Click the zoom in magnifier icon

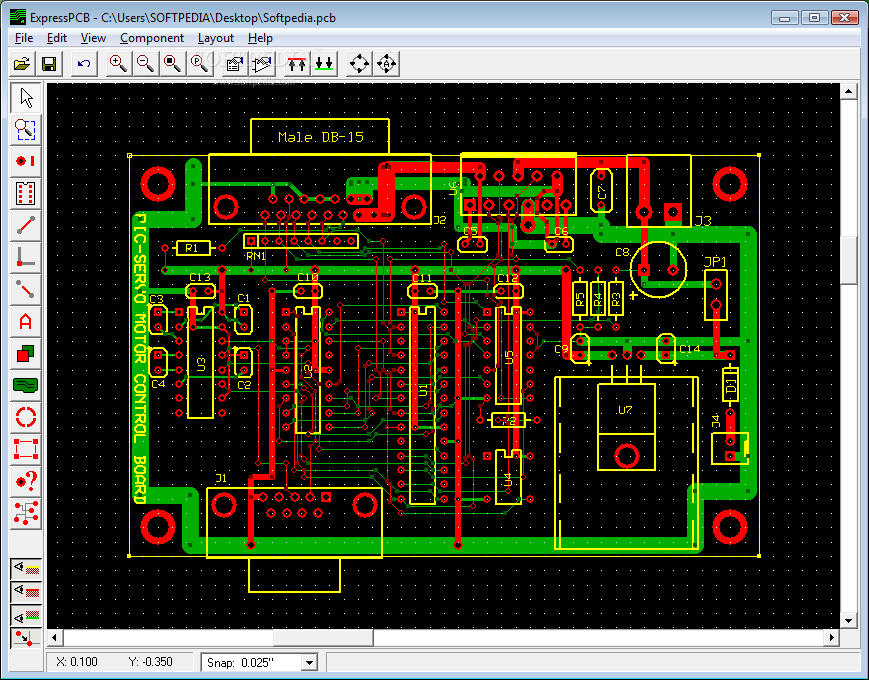(x=118, y=64)
